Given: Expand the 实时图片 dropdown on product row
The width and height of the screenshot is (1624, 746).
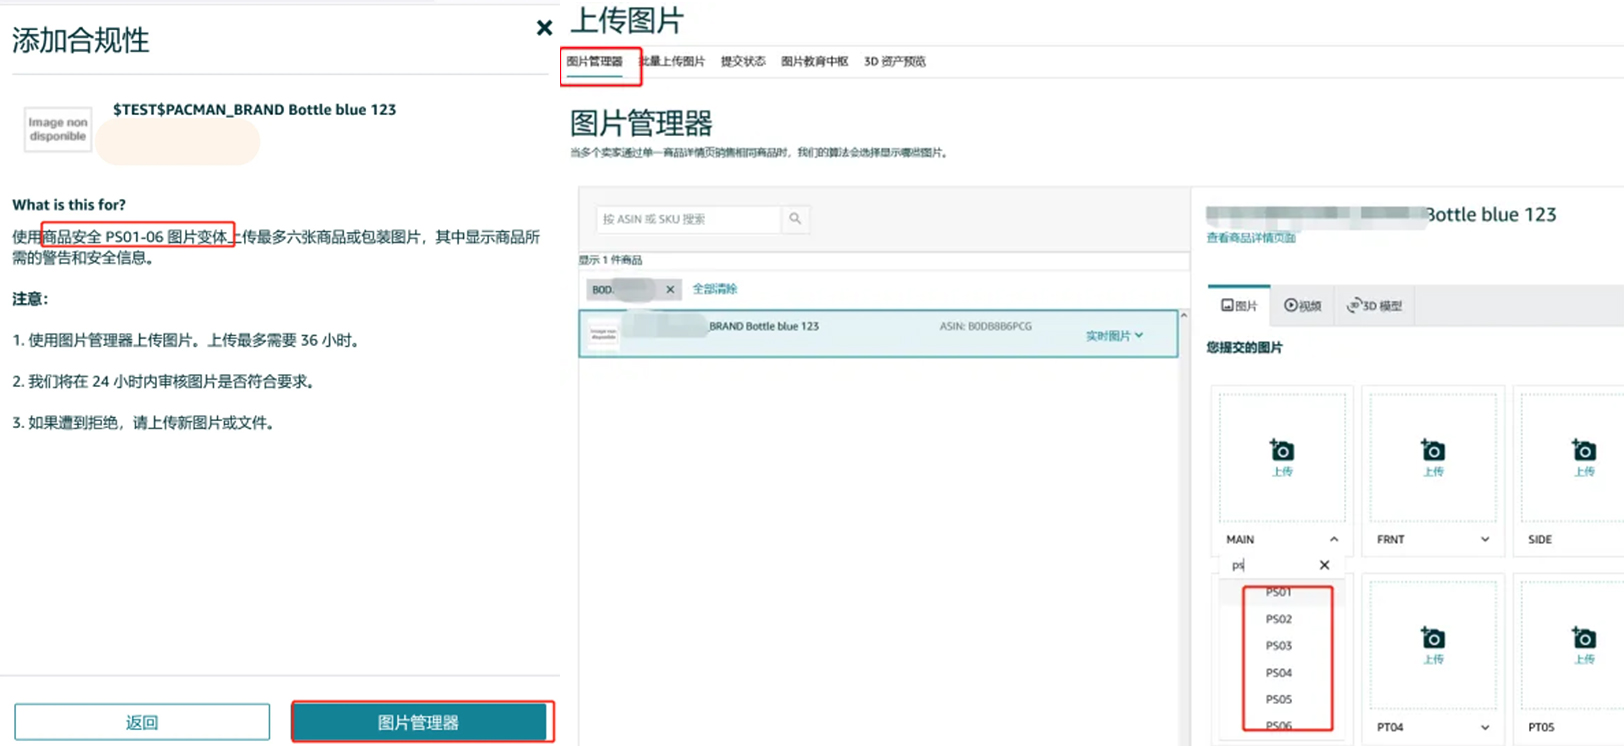Looking at the screenshot, I should click(x=1114, y=336).
